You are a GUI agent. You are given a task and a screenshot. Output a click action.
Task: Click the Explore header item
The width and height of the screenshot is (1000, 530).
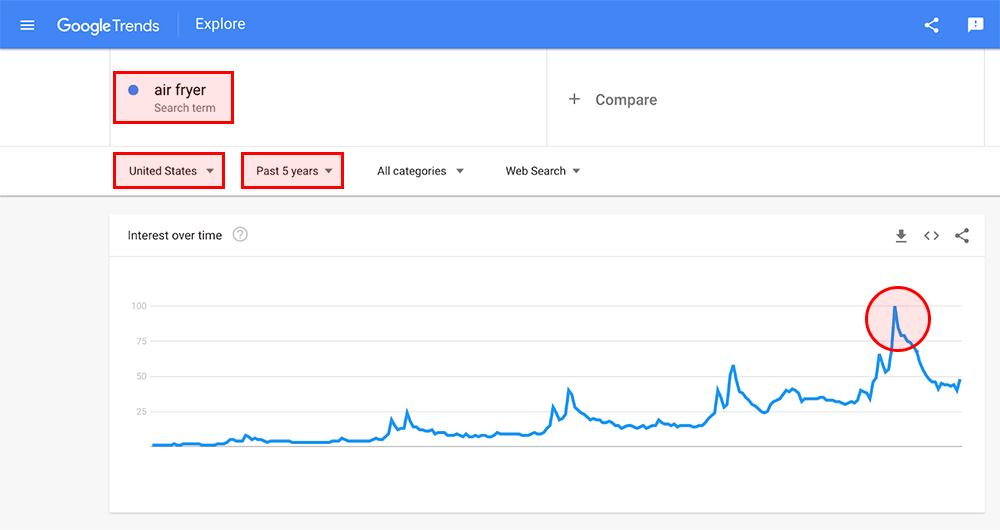(220, 24)
